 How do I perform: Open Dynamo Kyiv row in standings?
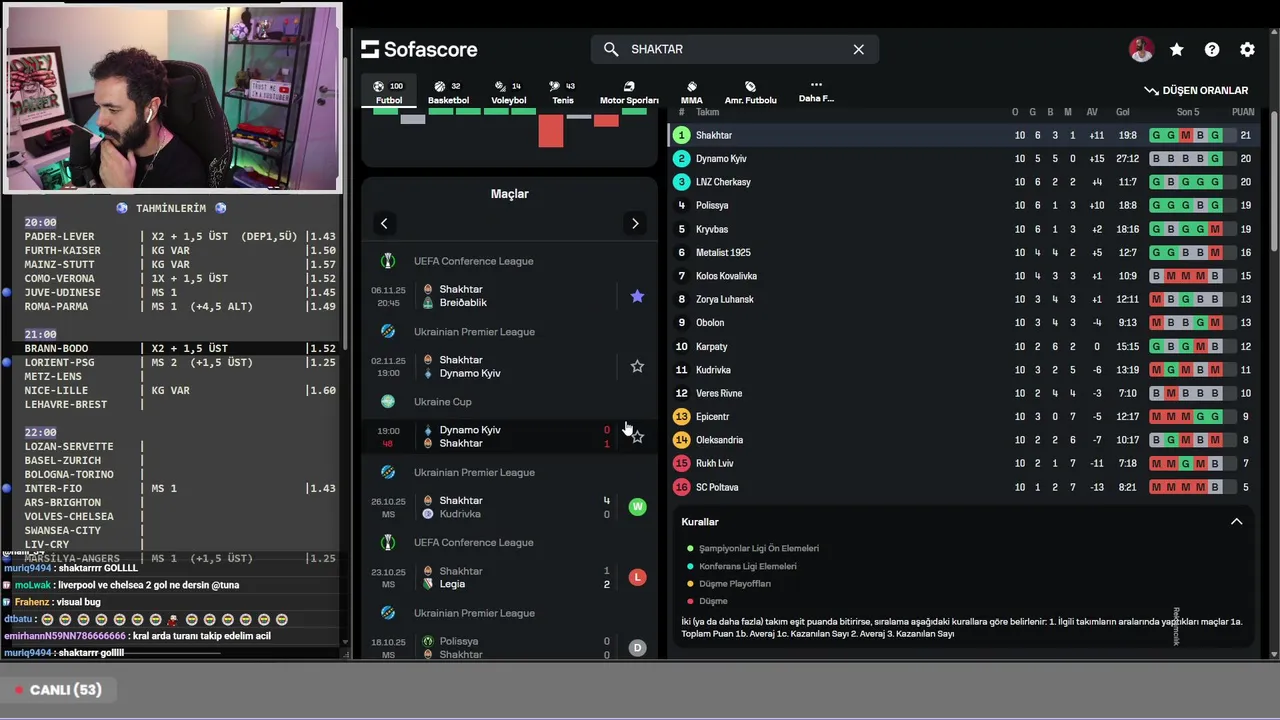(x=966, y=158)
